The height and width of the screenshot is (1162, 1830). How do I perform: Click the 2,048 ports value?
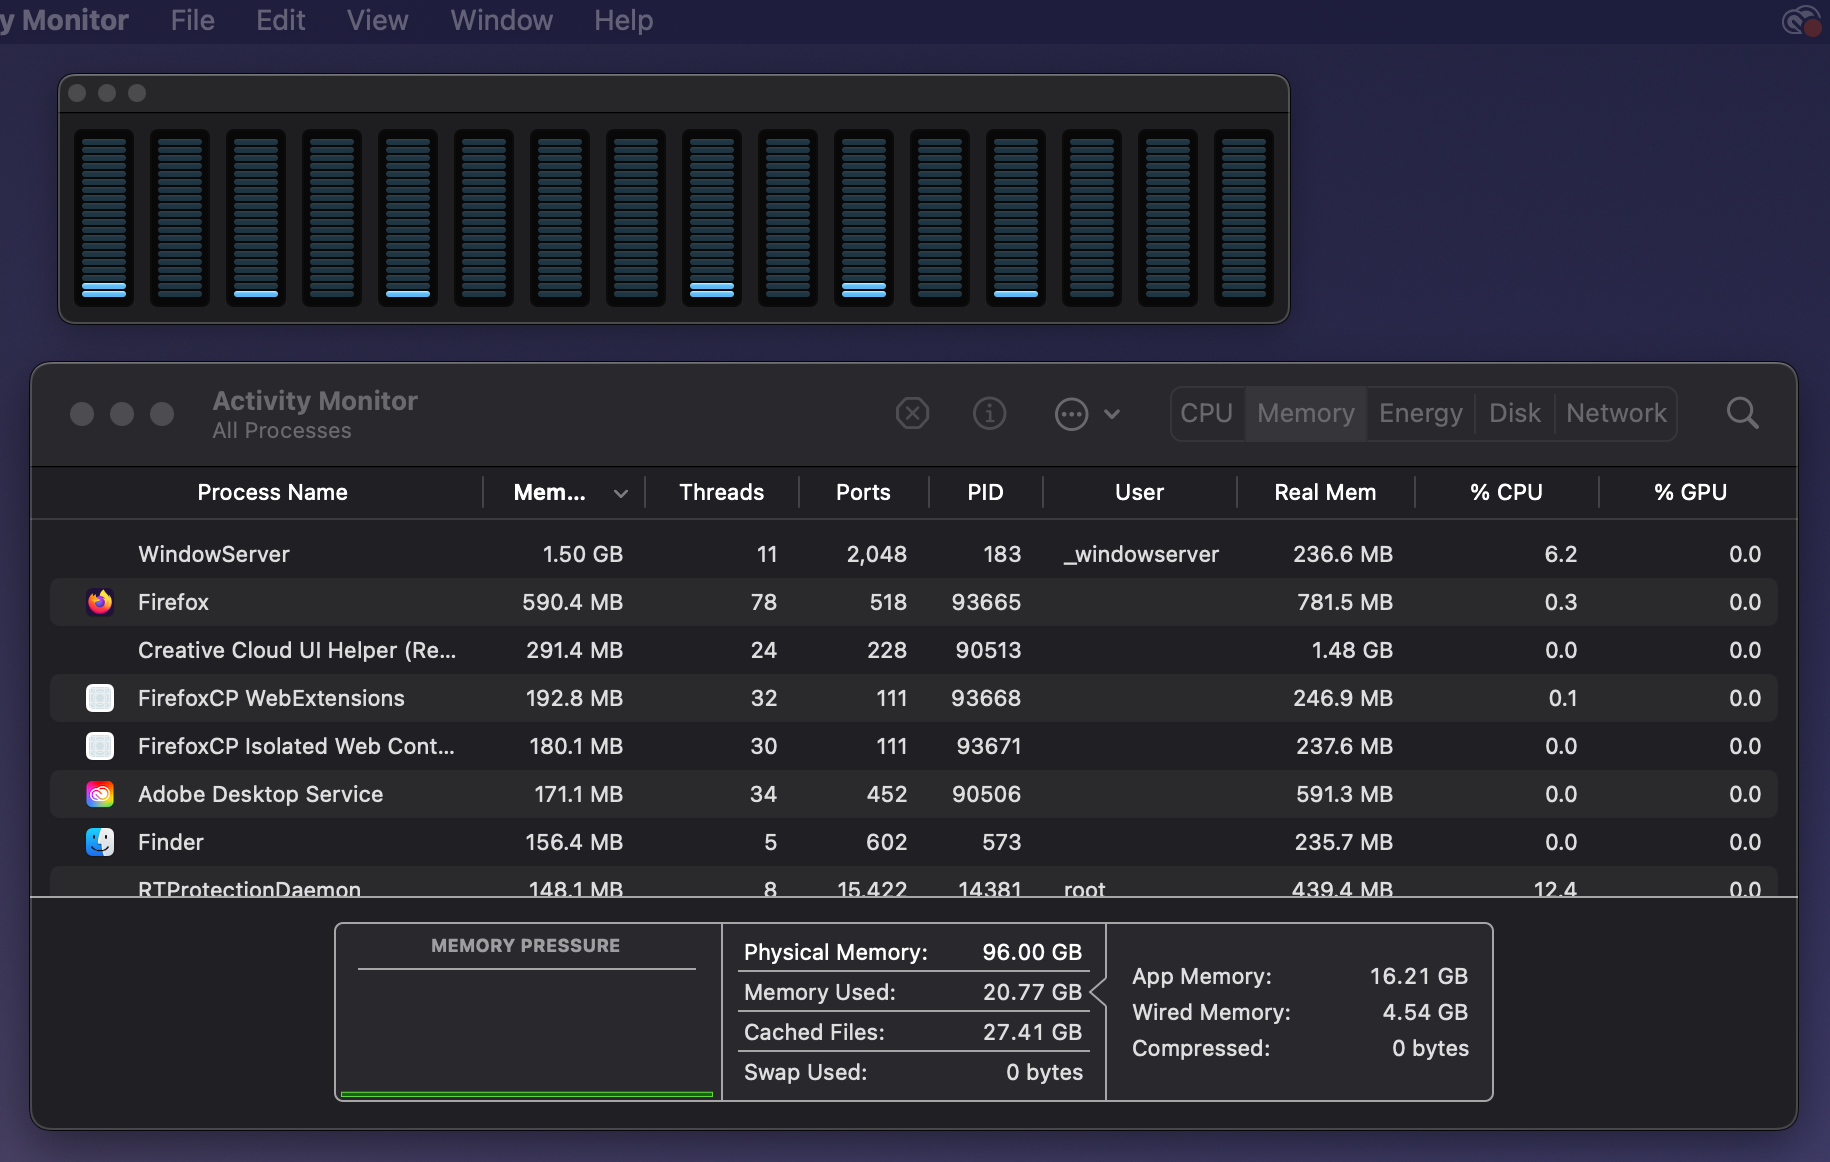click(877, 554)
